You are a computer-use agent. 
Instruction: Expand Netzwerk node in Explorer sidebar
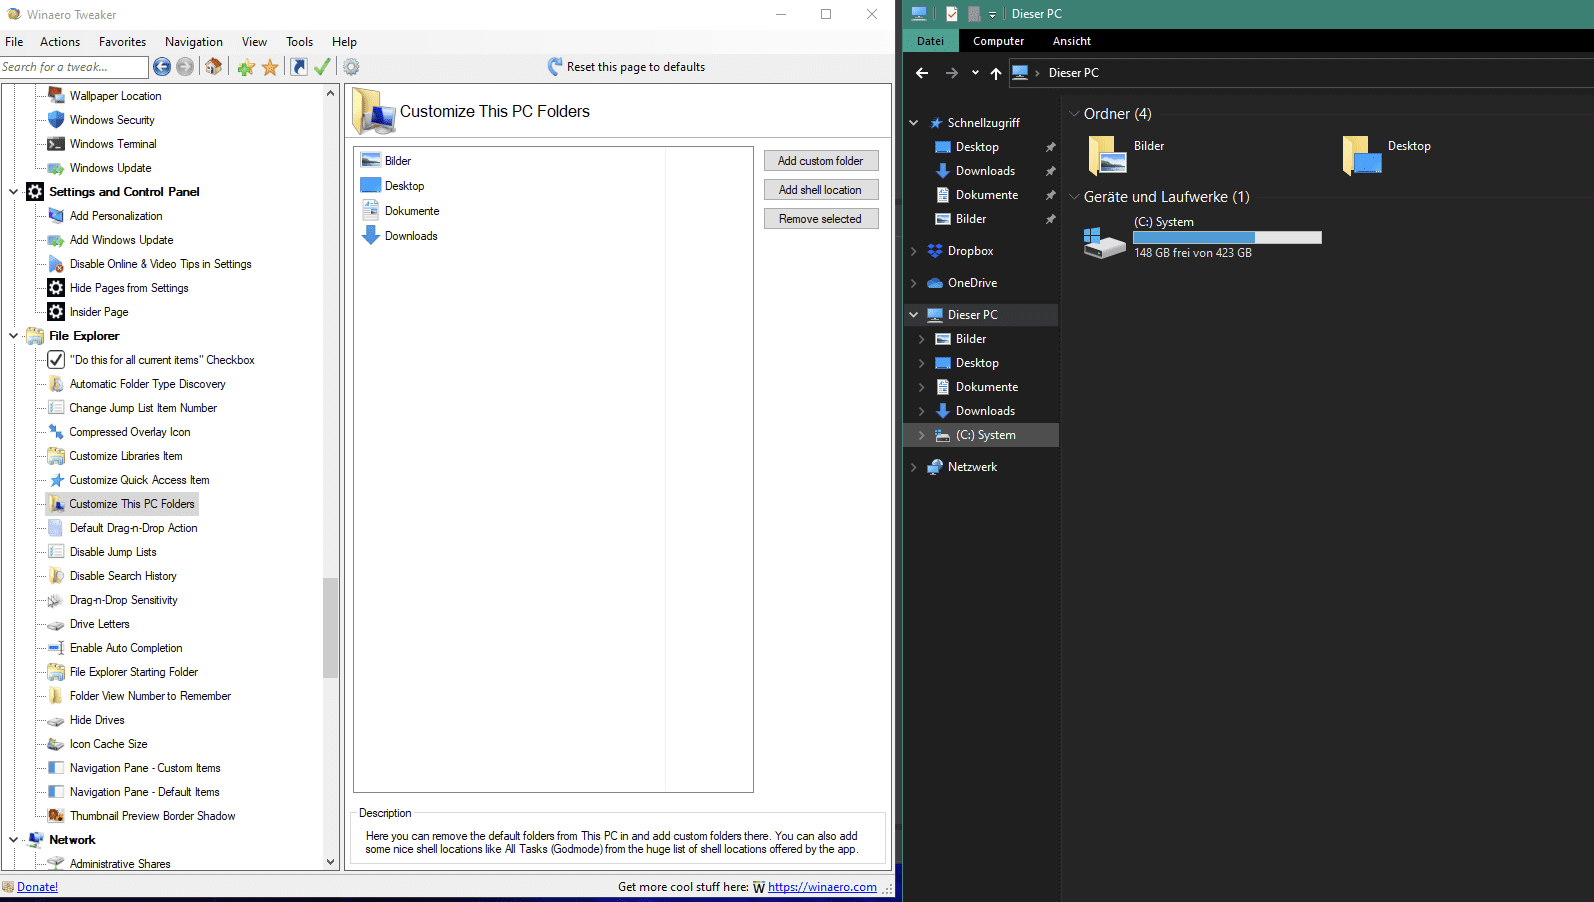pyautogui.click(x=913, y=467)
